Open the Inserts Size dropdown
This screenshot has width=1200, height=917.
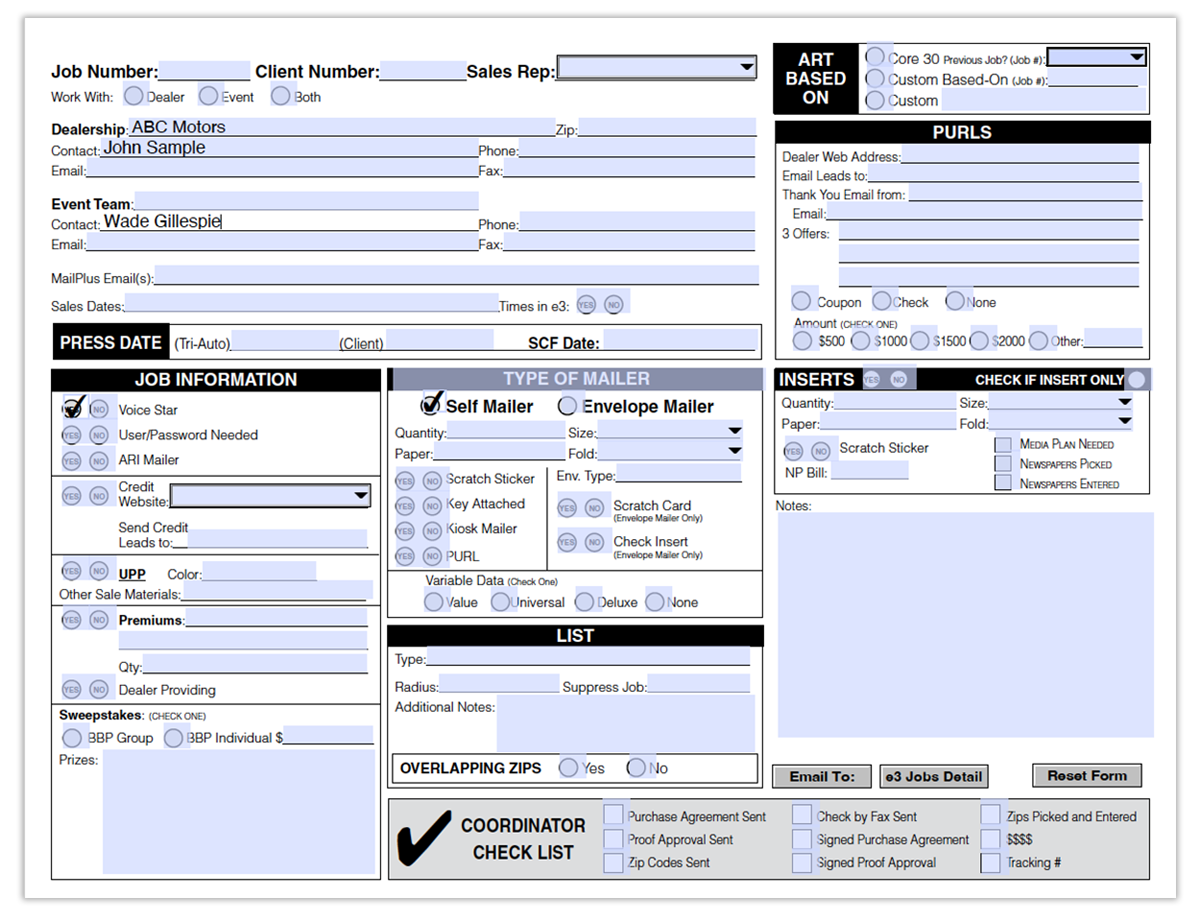pyautogui.click(x=1060, y=402)
